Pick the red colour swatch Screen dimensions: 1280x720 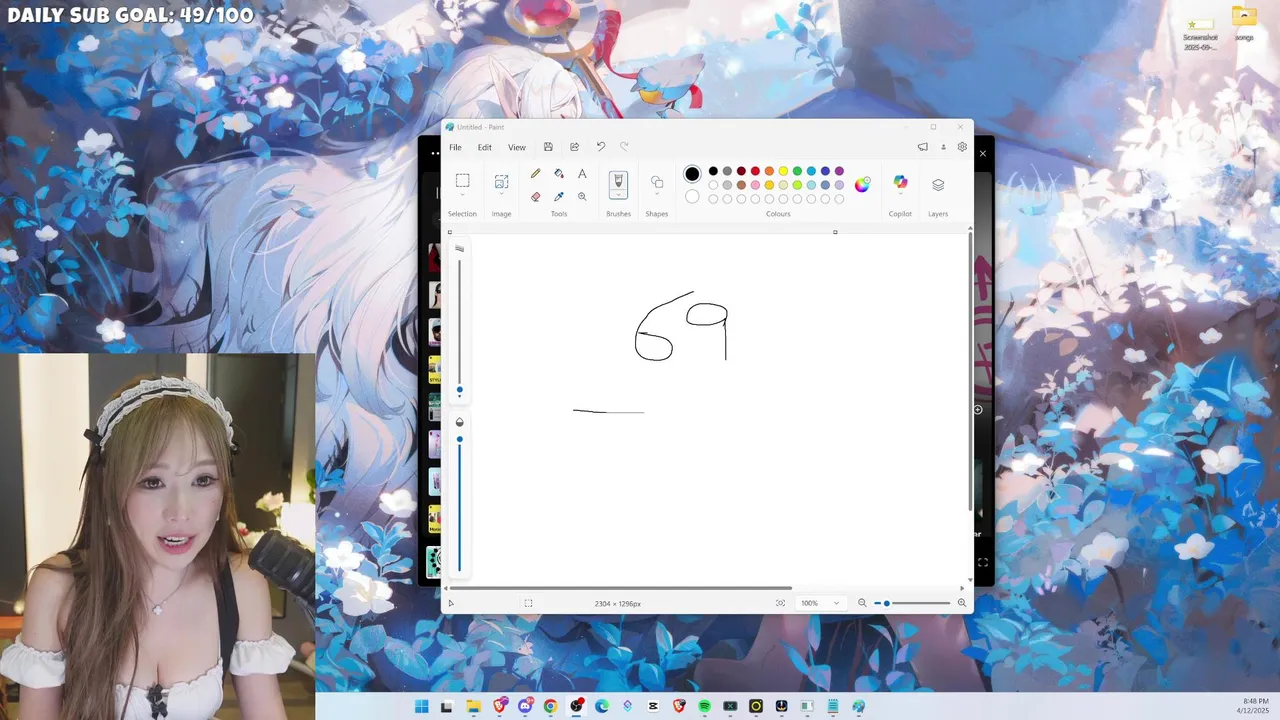pyautogui.click(x=755, y=171)
